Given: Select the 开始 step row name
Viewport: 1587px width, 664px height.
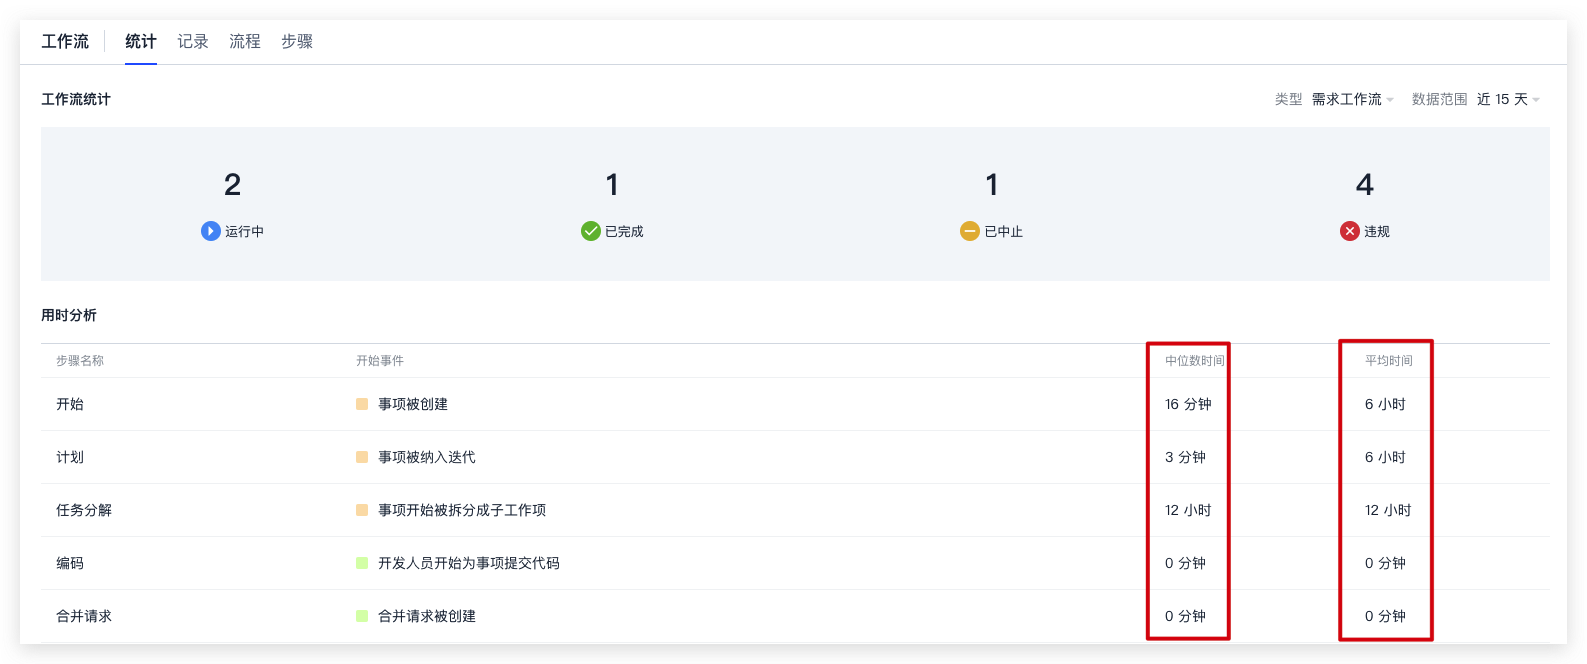Looking at the screenshot, I should (70, 404).
